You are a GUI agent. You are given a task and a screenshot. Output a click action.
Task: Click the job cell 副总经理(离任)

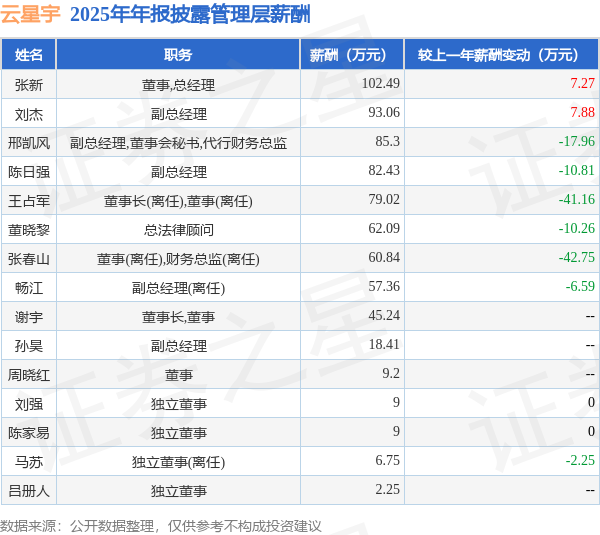(178, 288)
